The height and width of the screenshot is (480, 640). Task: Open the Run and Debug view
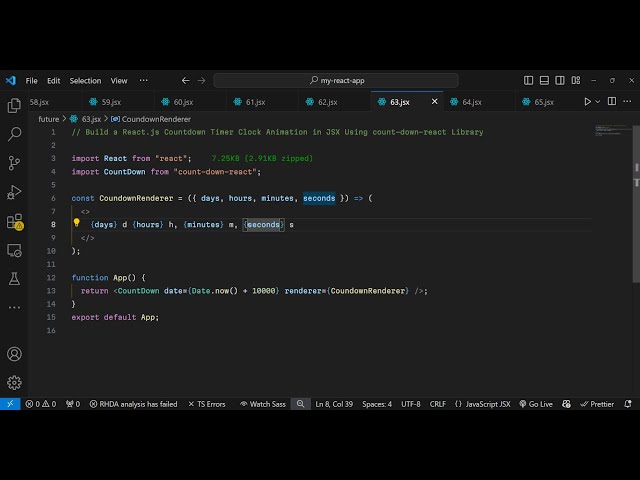[14, 192]
